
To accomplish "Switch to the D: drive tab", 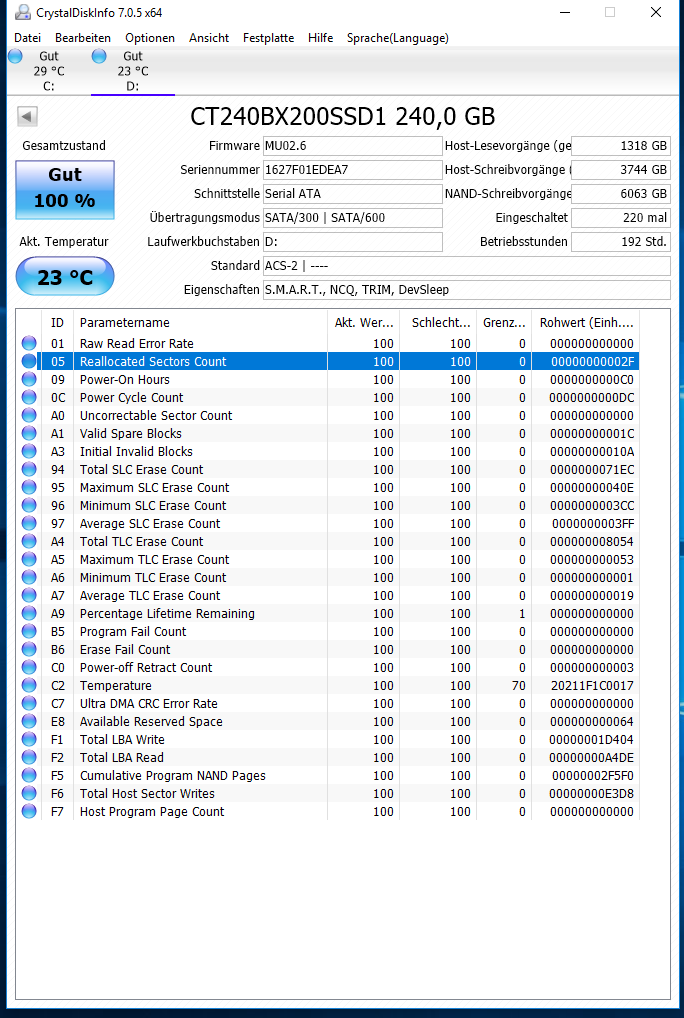I will 132,71.
